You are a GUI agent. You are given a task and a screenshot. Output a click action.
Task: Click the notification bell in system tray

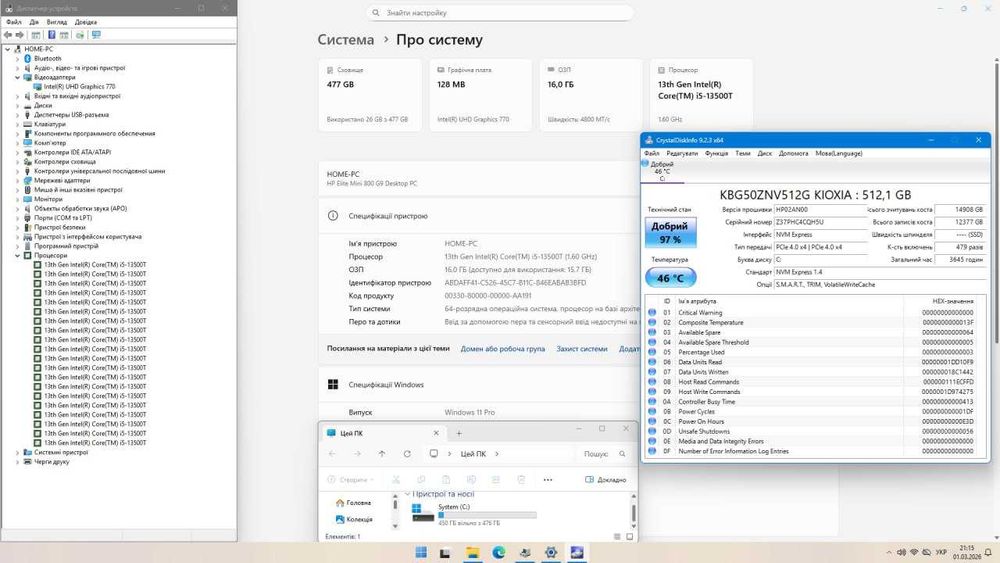coord(988,552)
